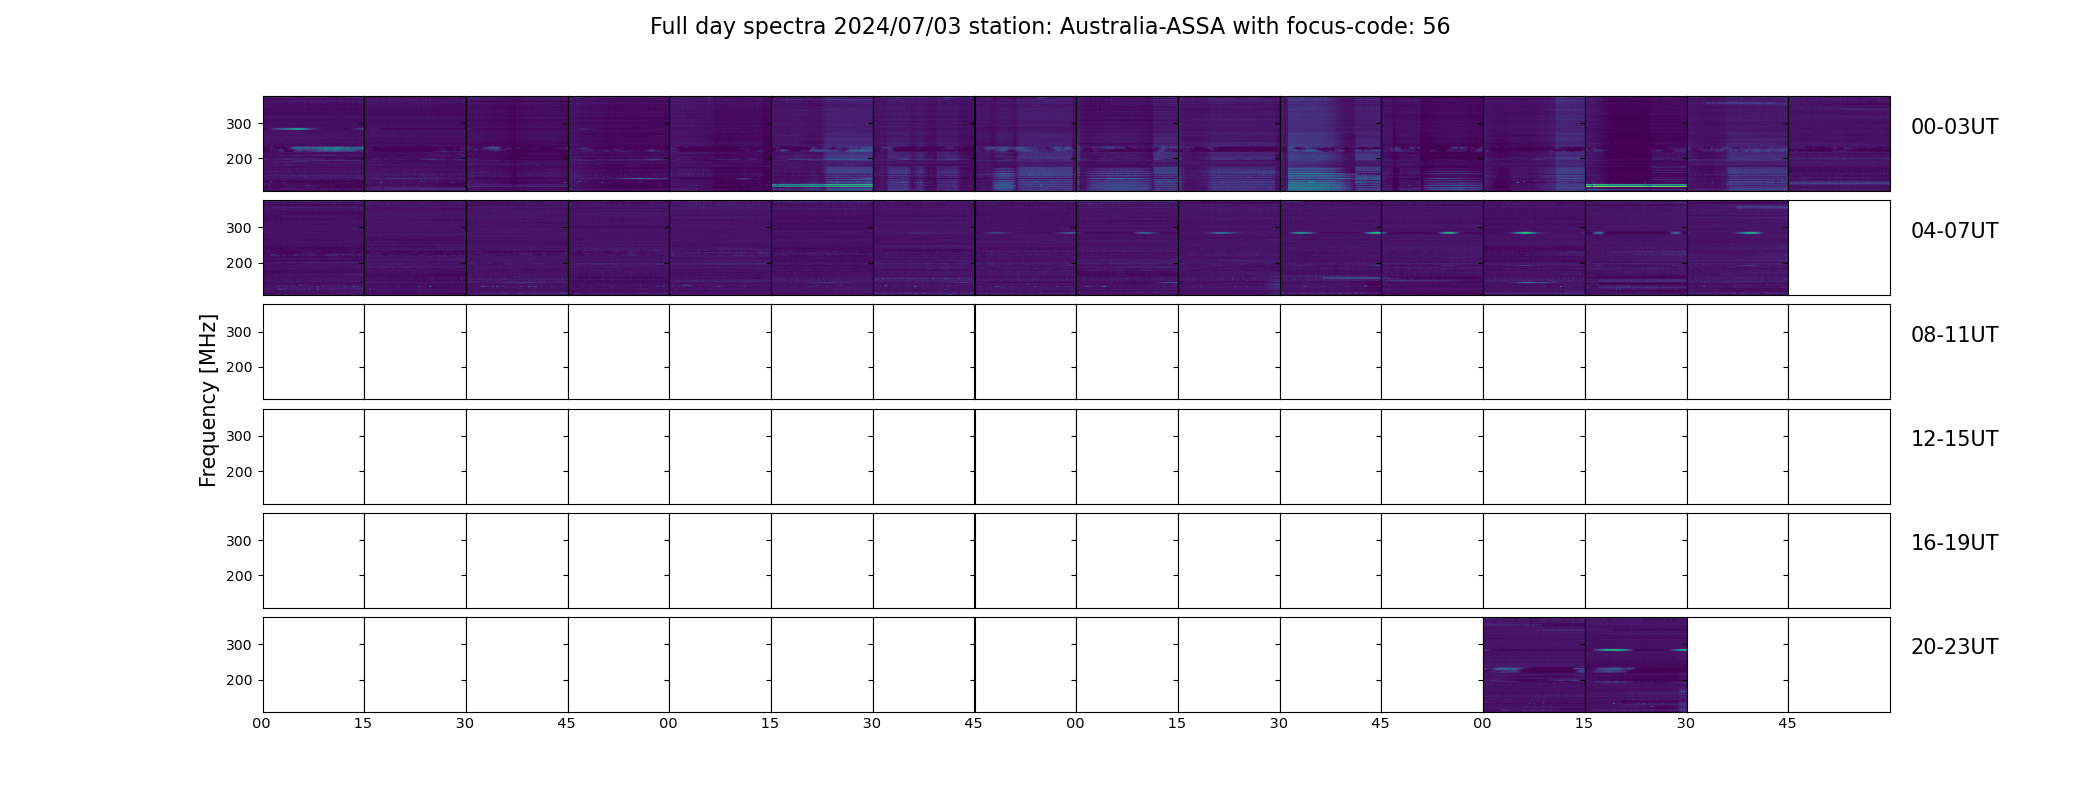Click the 08-11UT row label
Image resolution: width=2100 pixels, height=800 pixels.
1954,335
